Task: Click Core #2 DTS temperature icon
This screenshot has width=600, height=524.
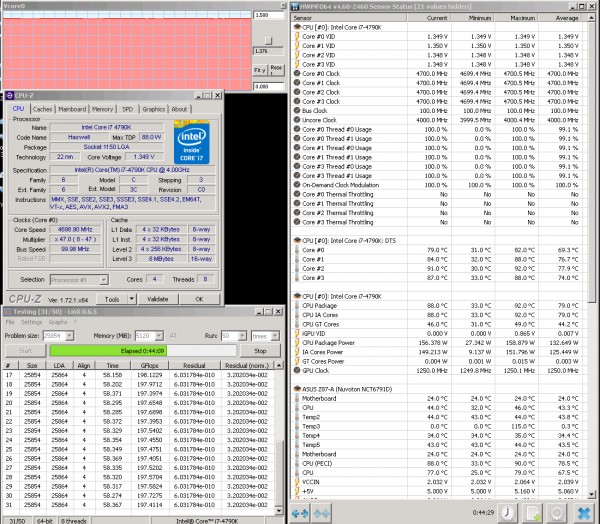Action: point(297,268)
